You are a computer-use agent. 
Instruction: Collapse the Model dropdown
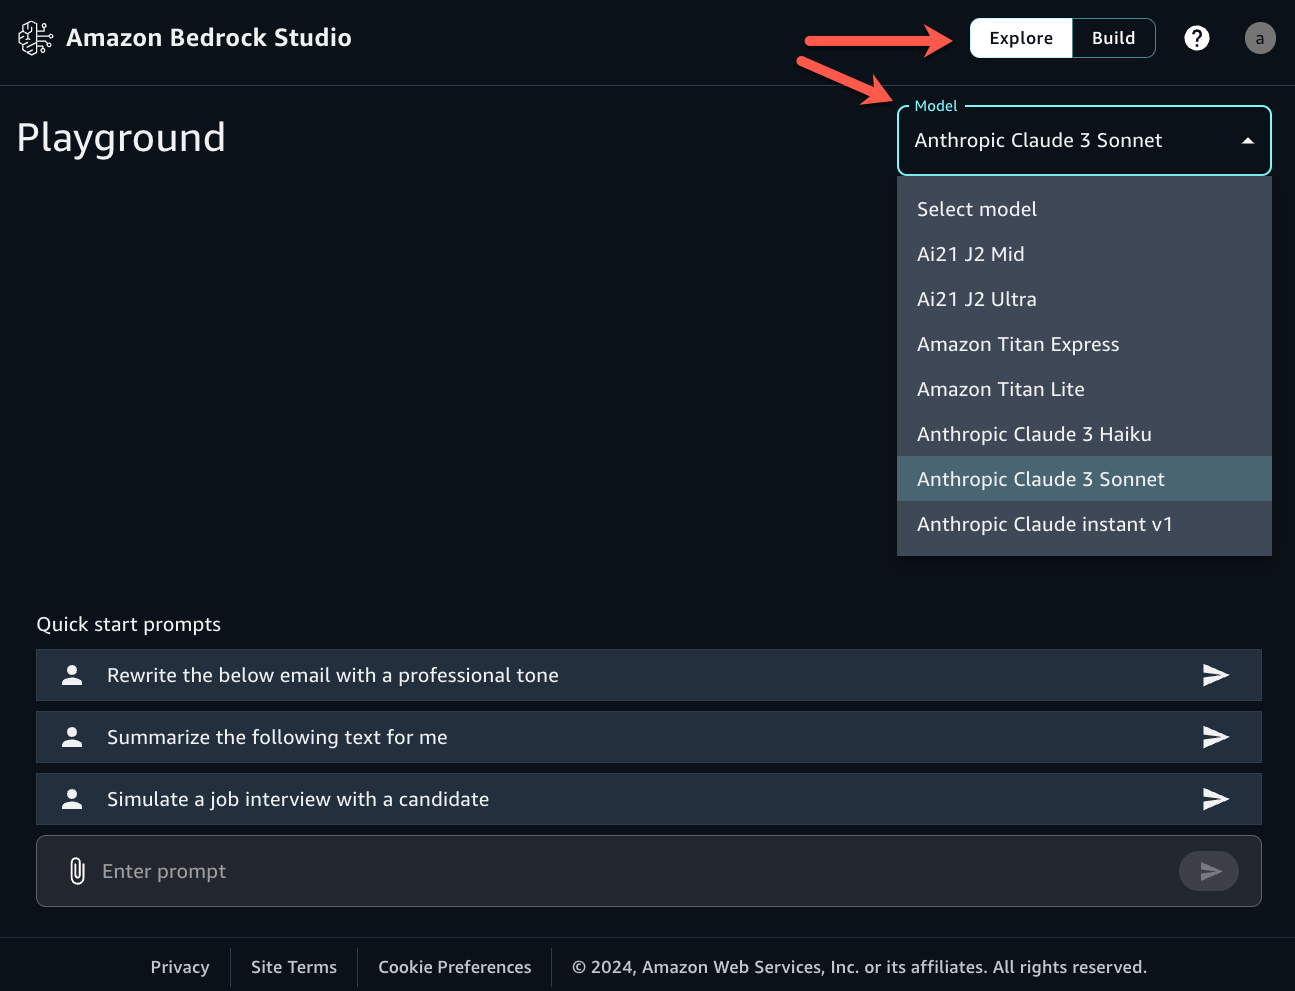(x=1247, y=140)
